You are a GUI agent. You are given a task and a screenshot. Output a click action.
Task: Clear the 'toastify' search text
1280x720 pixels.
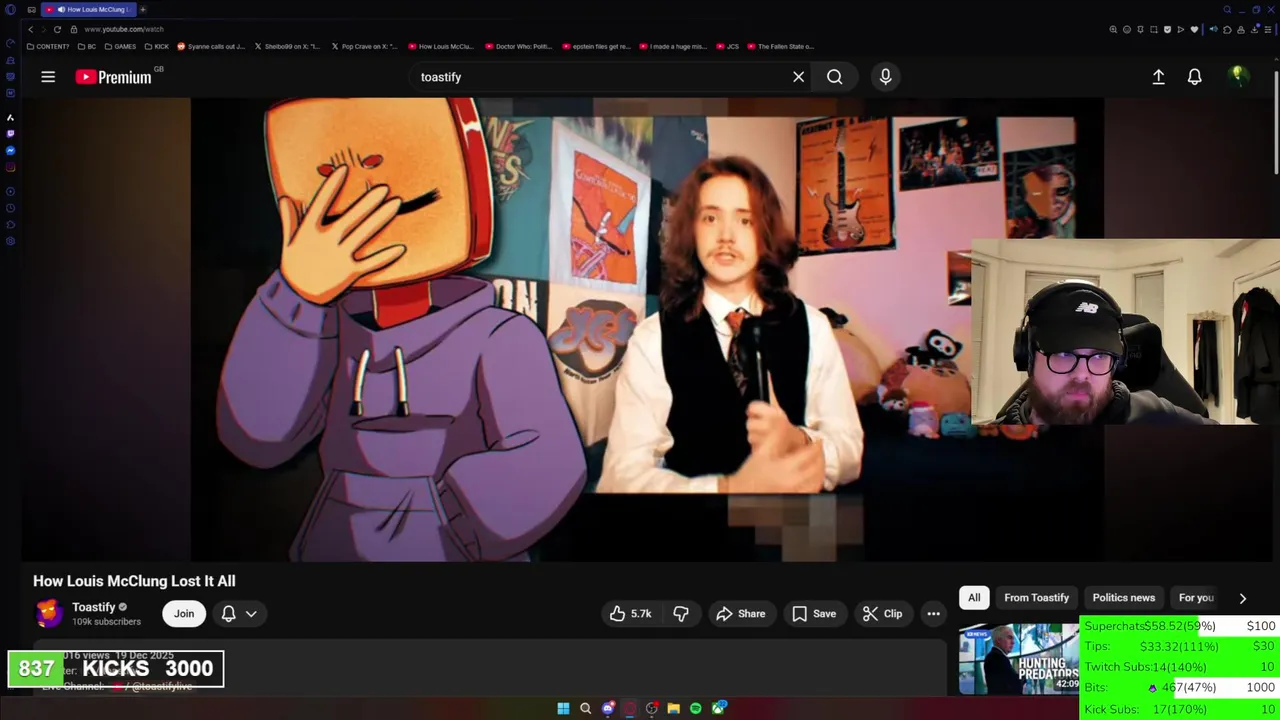click(x=798, y=77)
